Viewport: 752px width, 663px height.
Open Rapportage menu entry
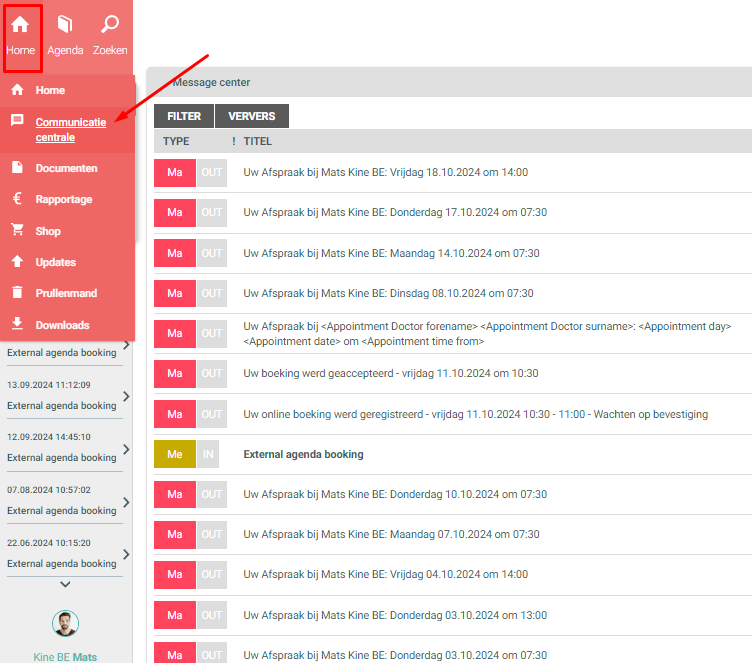point(64,200)
